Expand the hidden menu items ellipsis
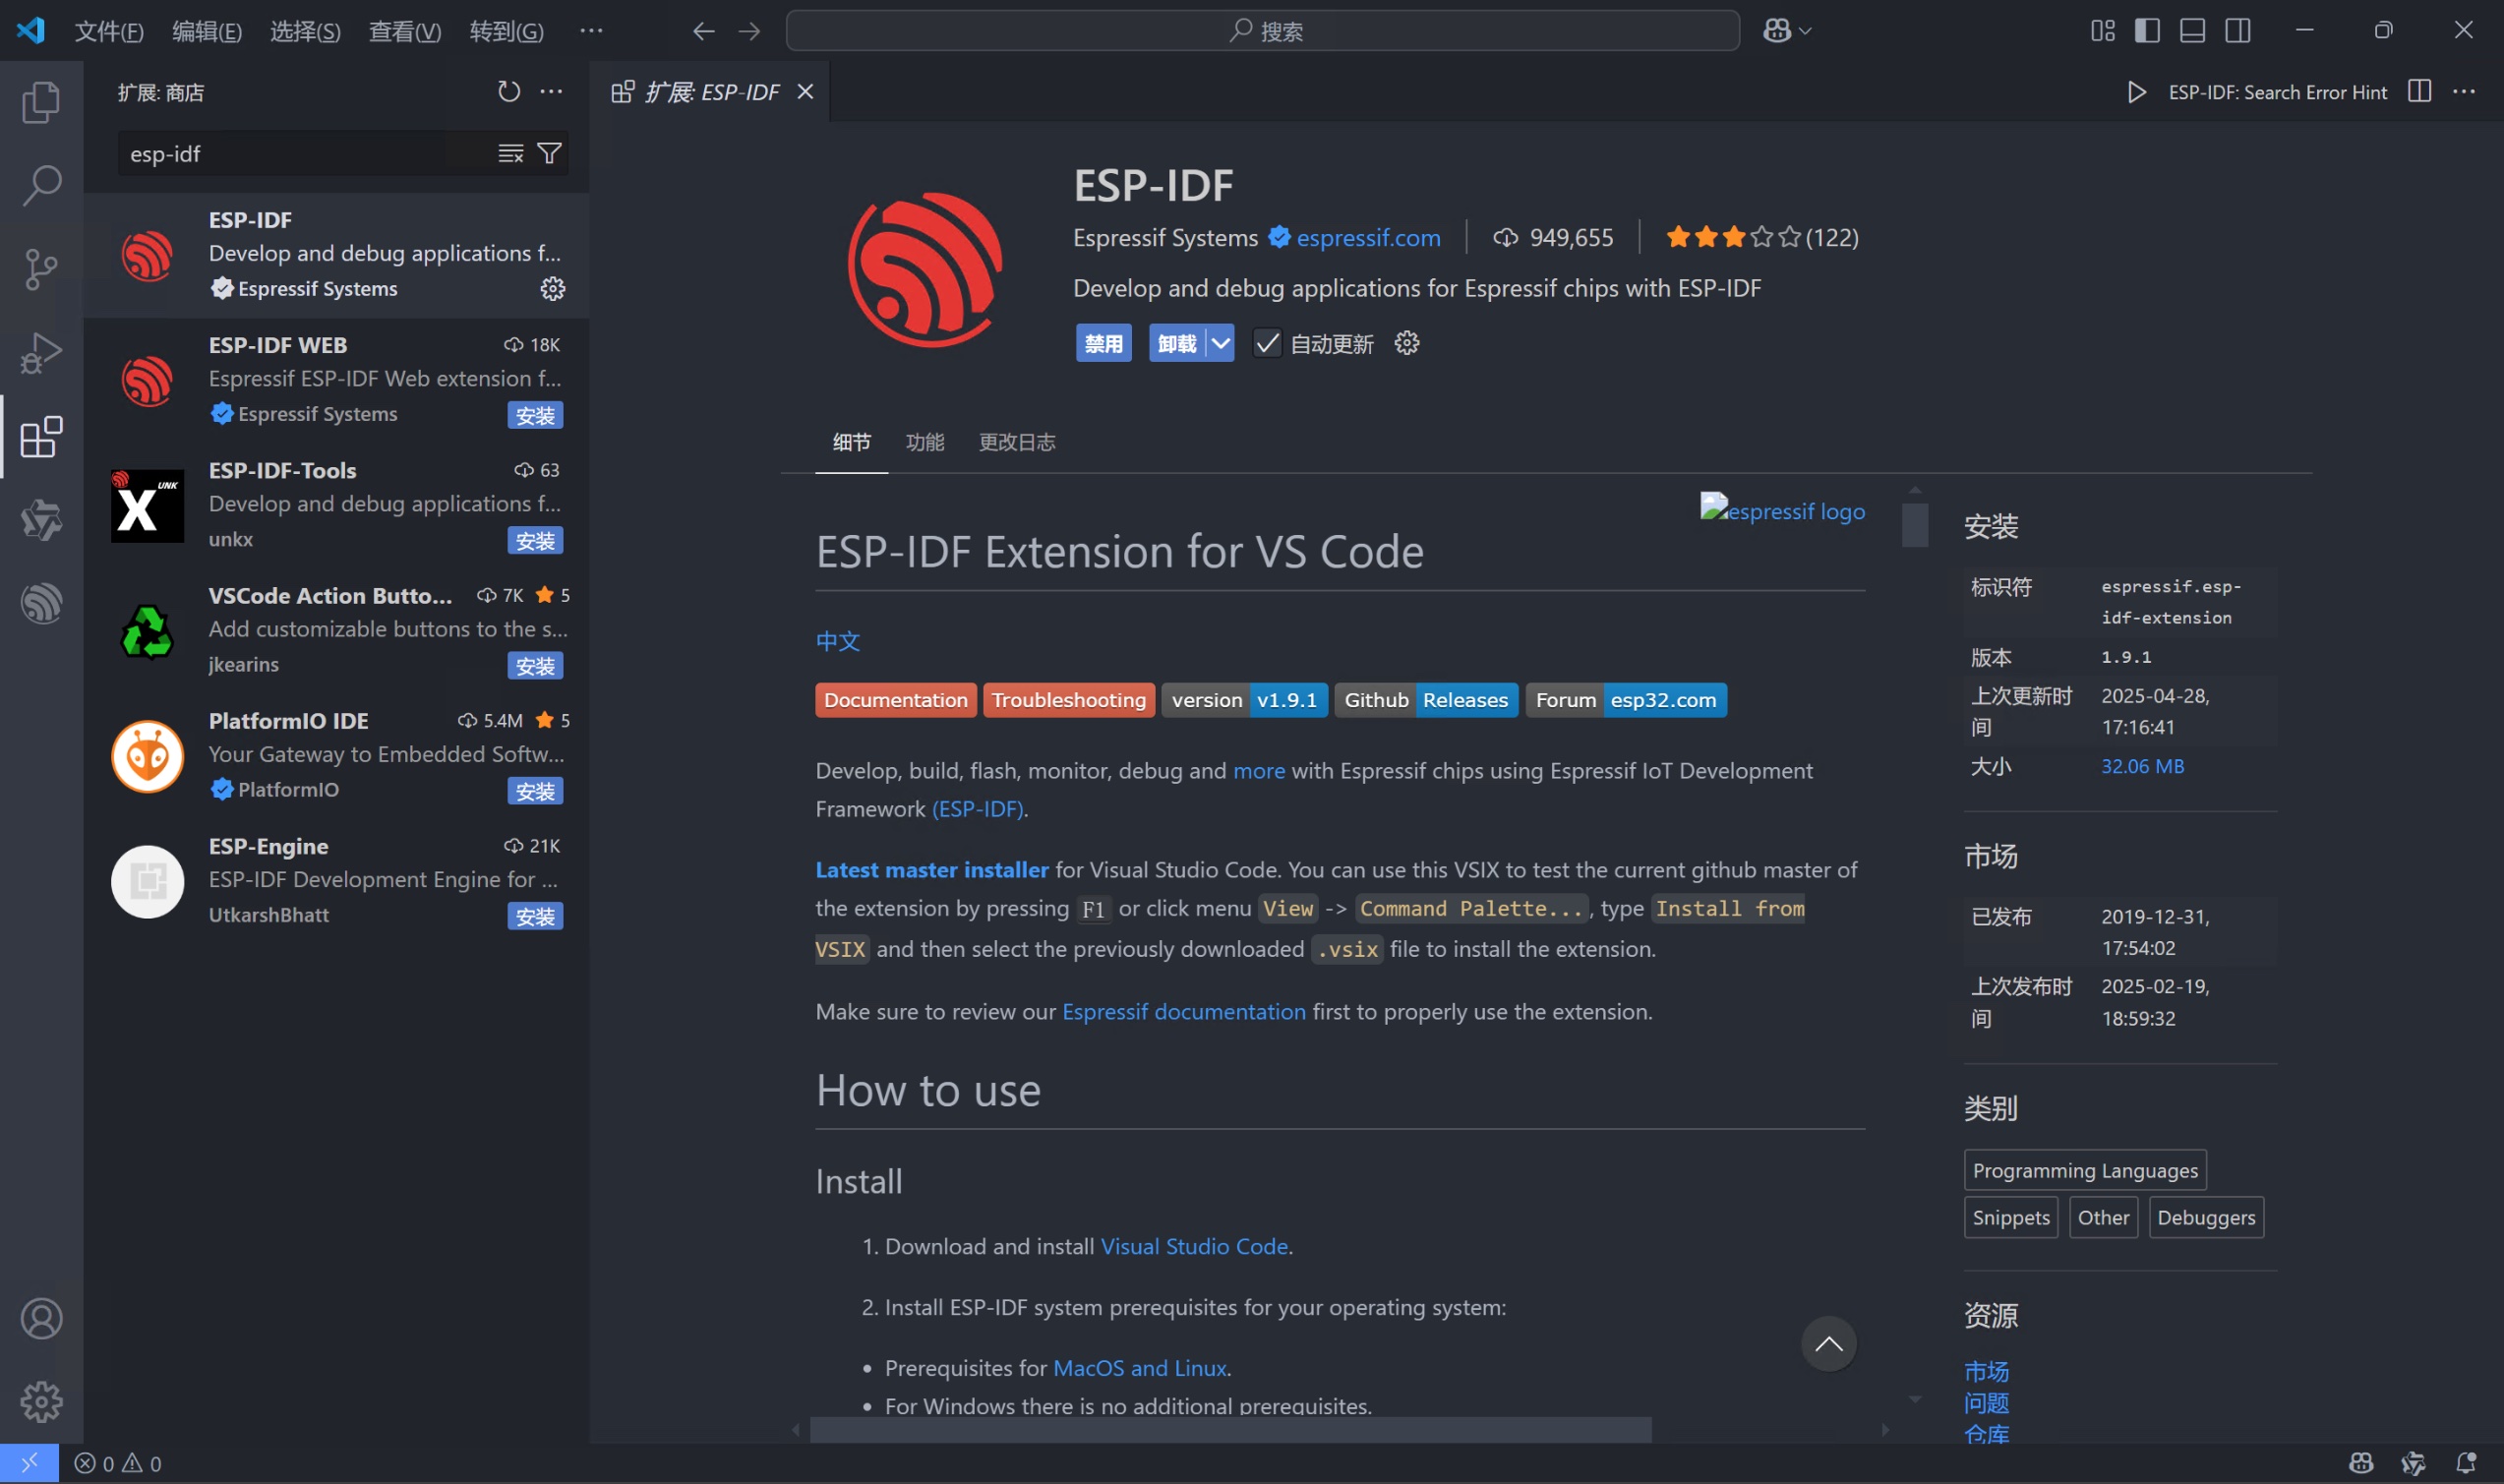Viewport: 2504px width, 1484px height. (x=591, y=31)
